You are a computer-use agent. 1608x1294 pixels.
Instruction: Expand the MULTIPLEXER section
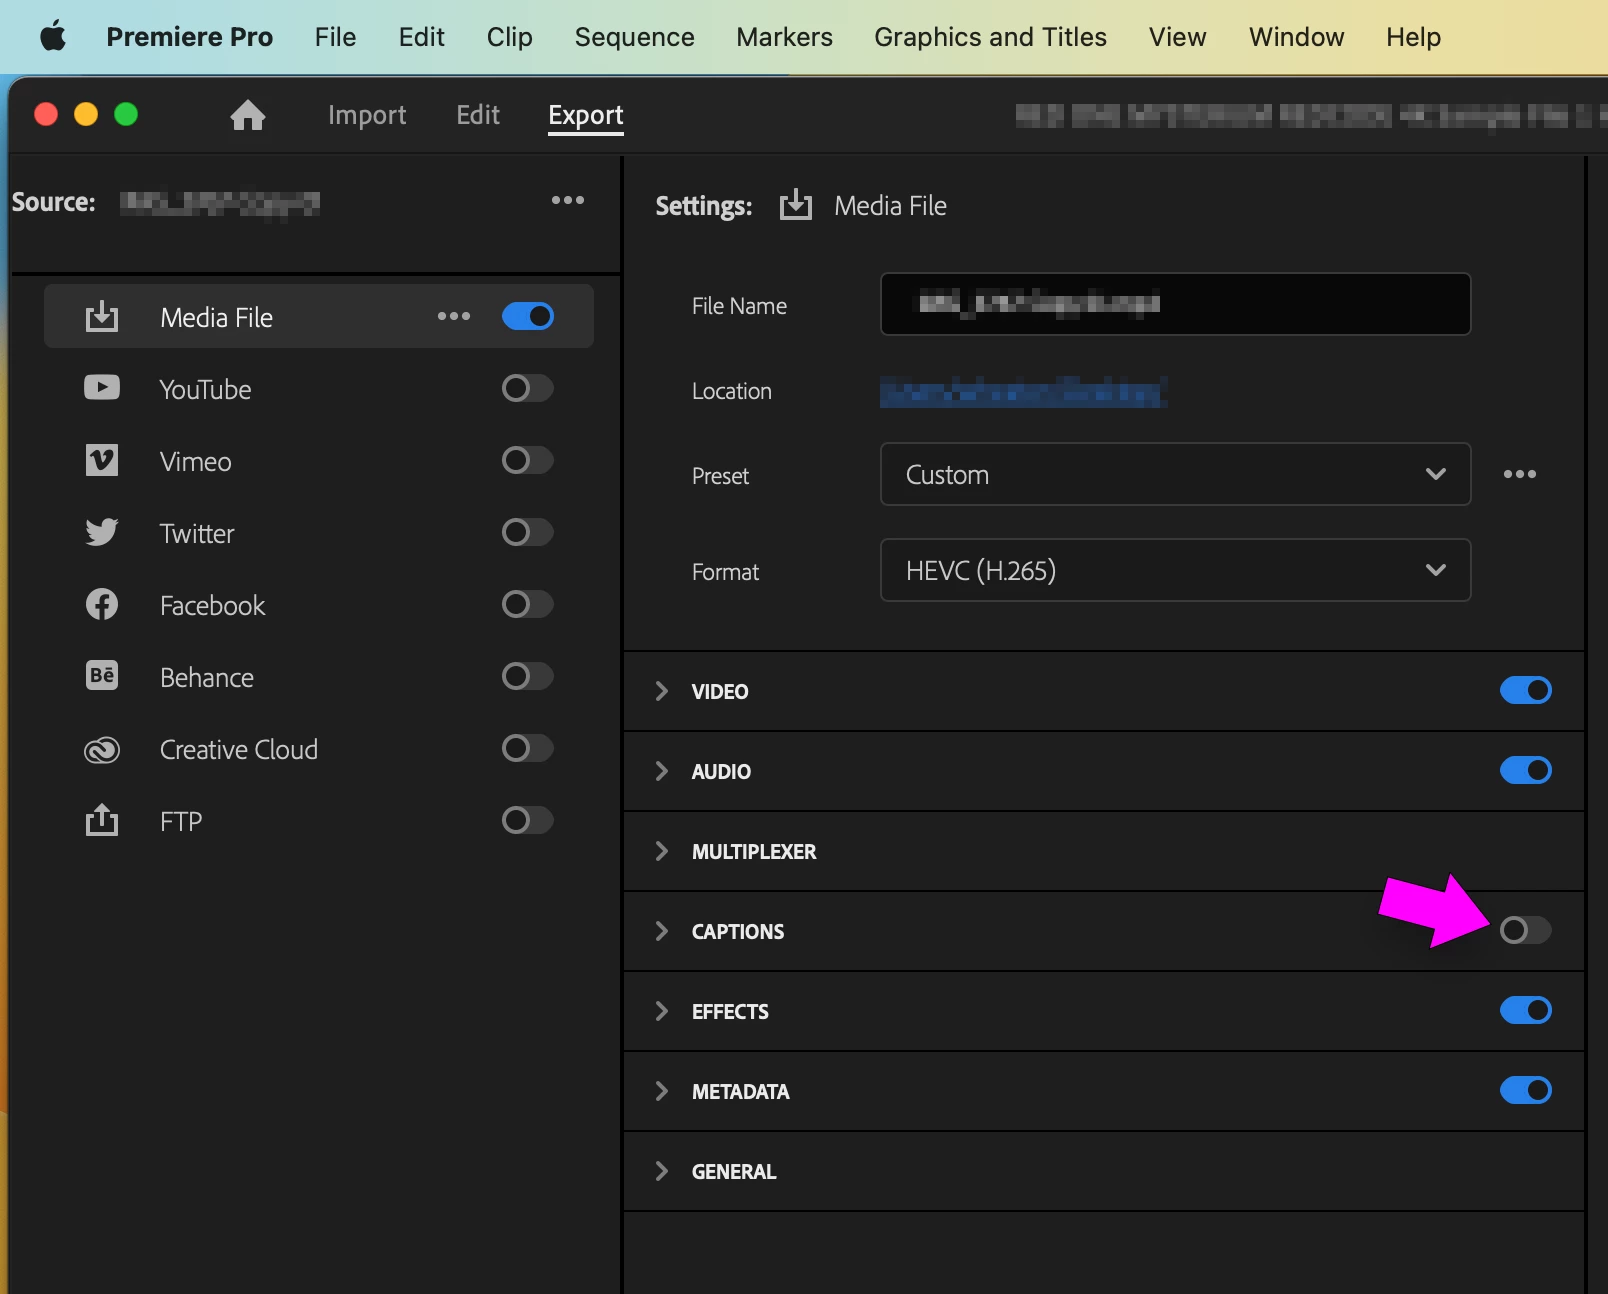point(661,851)
